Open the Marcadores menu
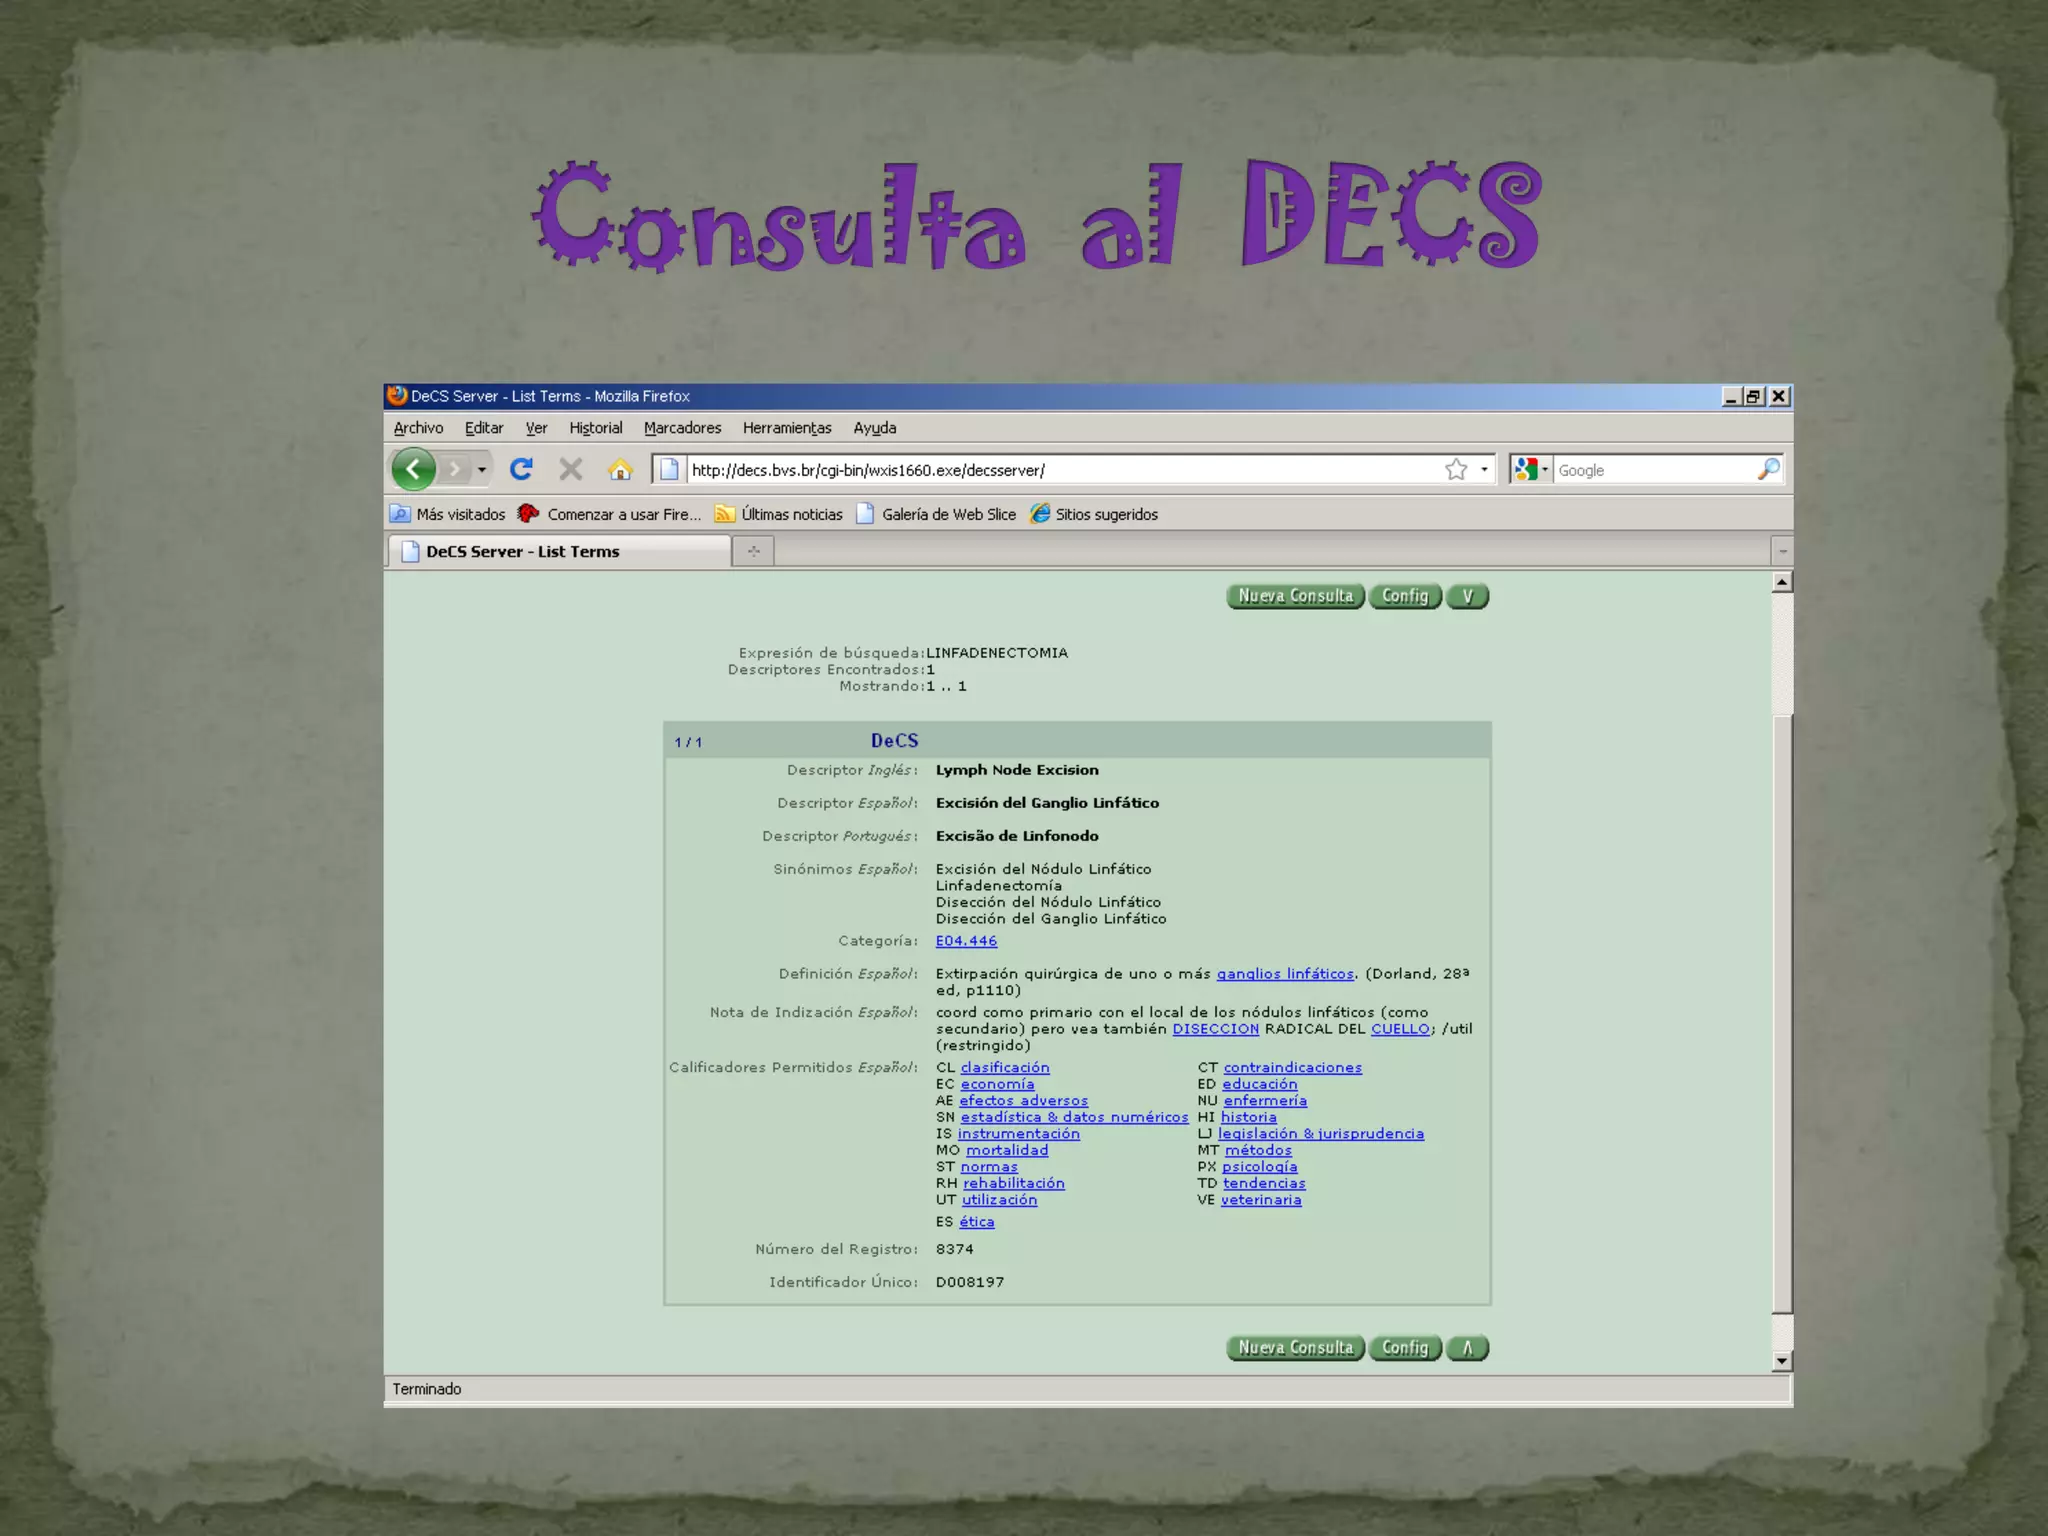The width and height of the screenshot is (2048, 1536). point(682,428)
